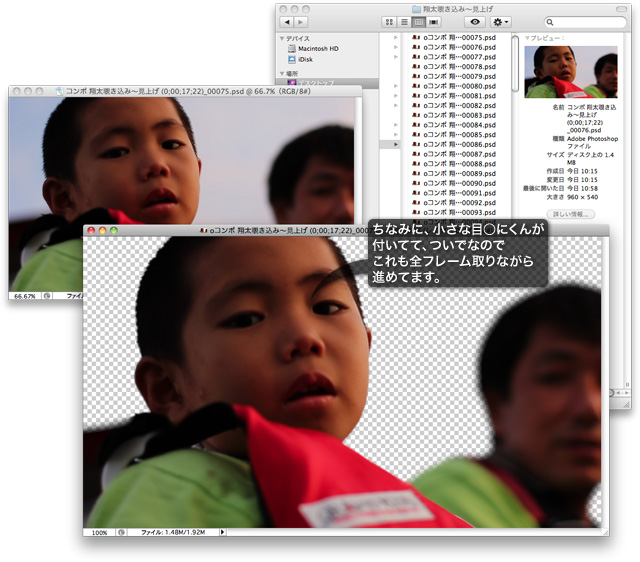Screen dimensions: 640x562
Task: Select file ending 00085.psd
Action: click(454, 135)
